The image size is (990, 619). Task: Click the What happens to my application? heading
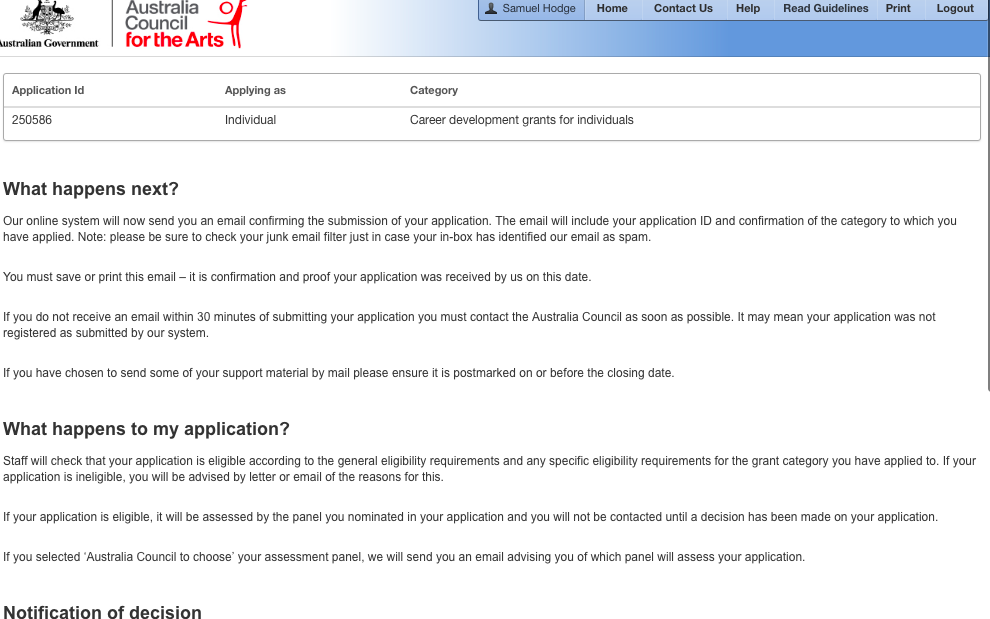coord(146,429)
